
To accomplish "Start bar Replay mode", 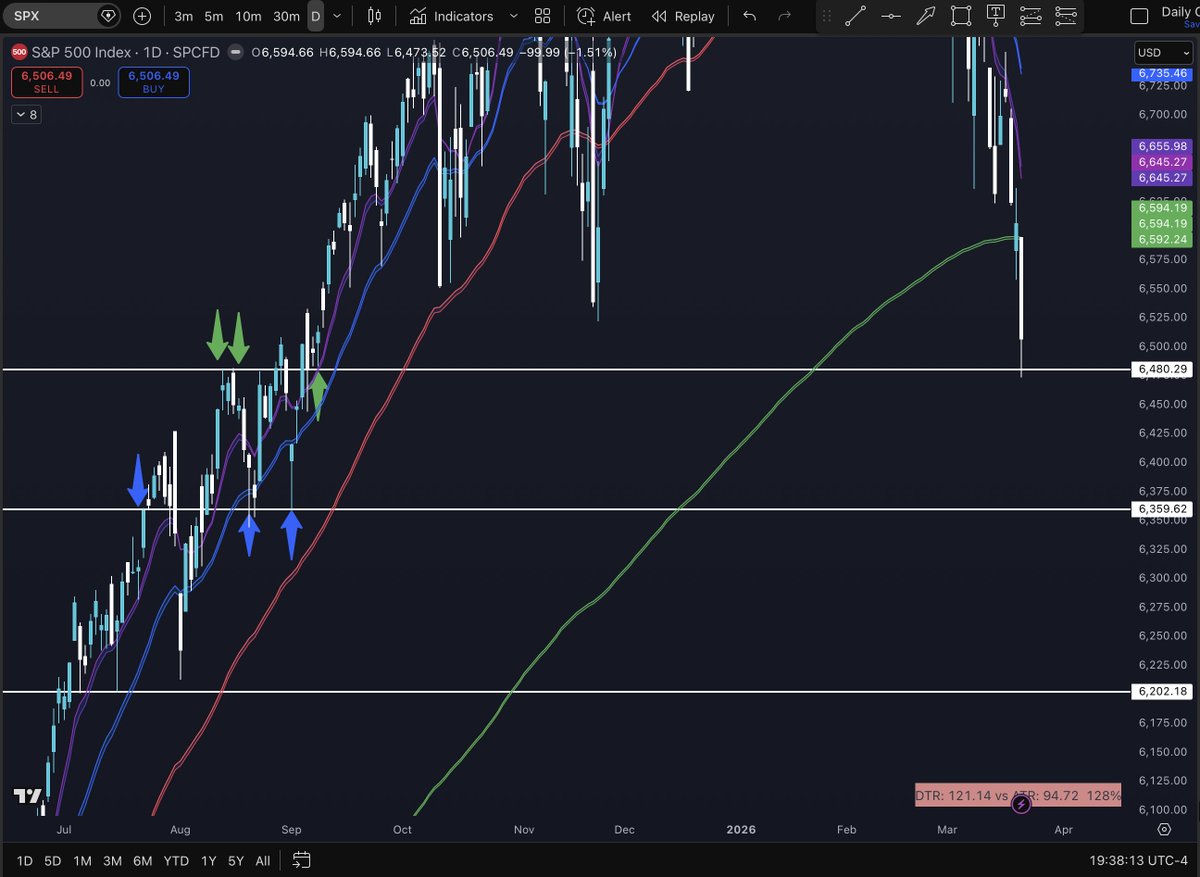I will tap(683, 16).
